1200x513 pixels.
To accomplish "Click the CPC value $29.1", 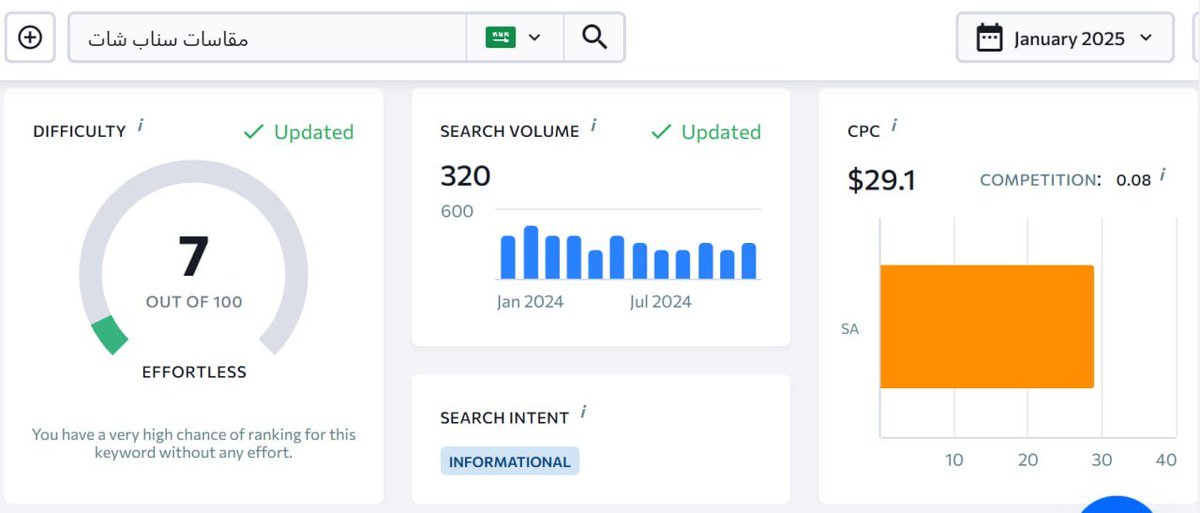I will click(x=881, y=180).
